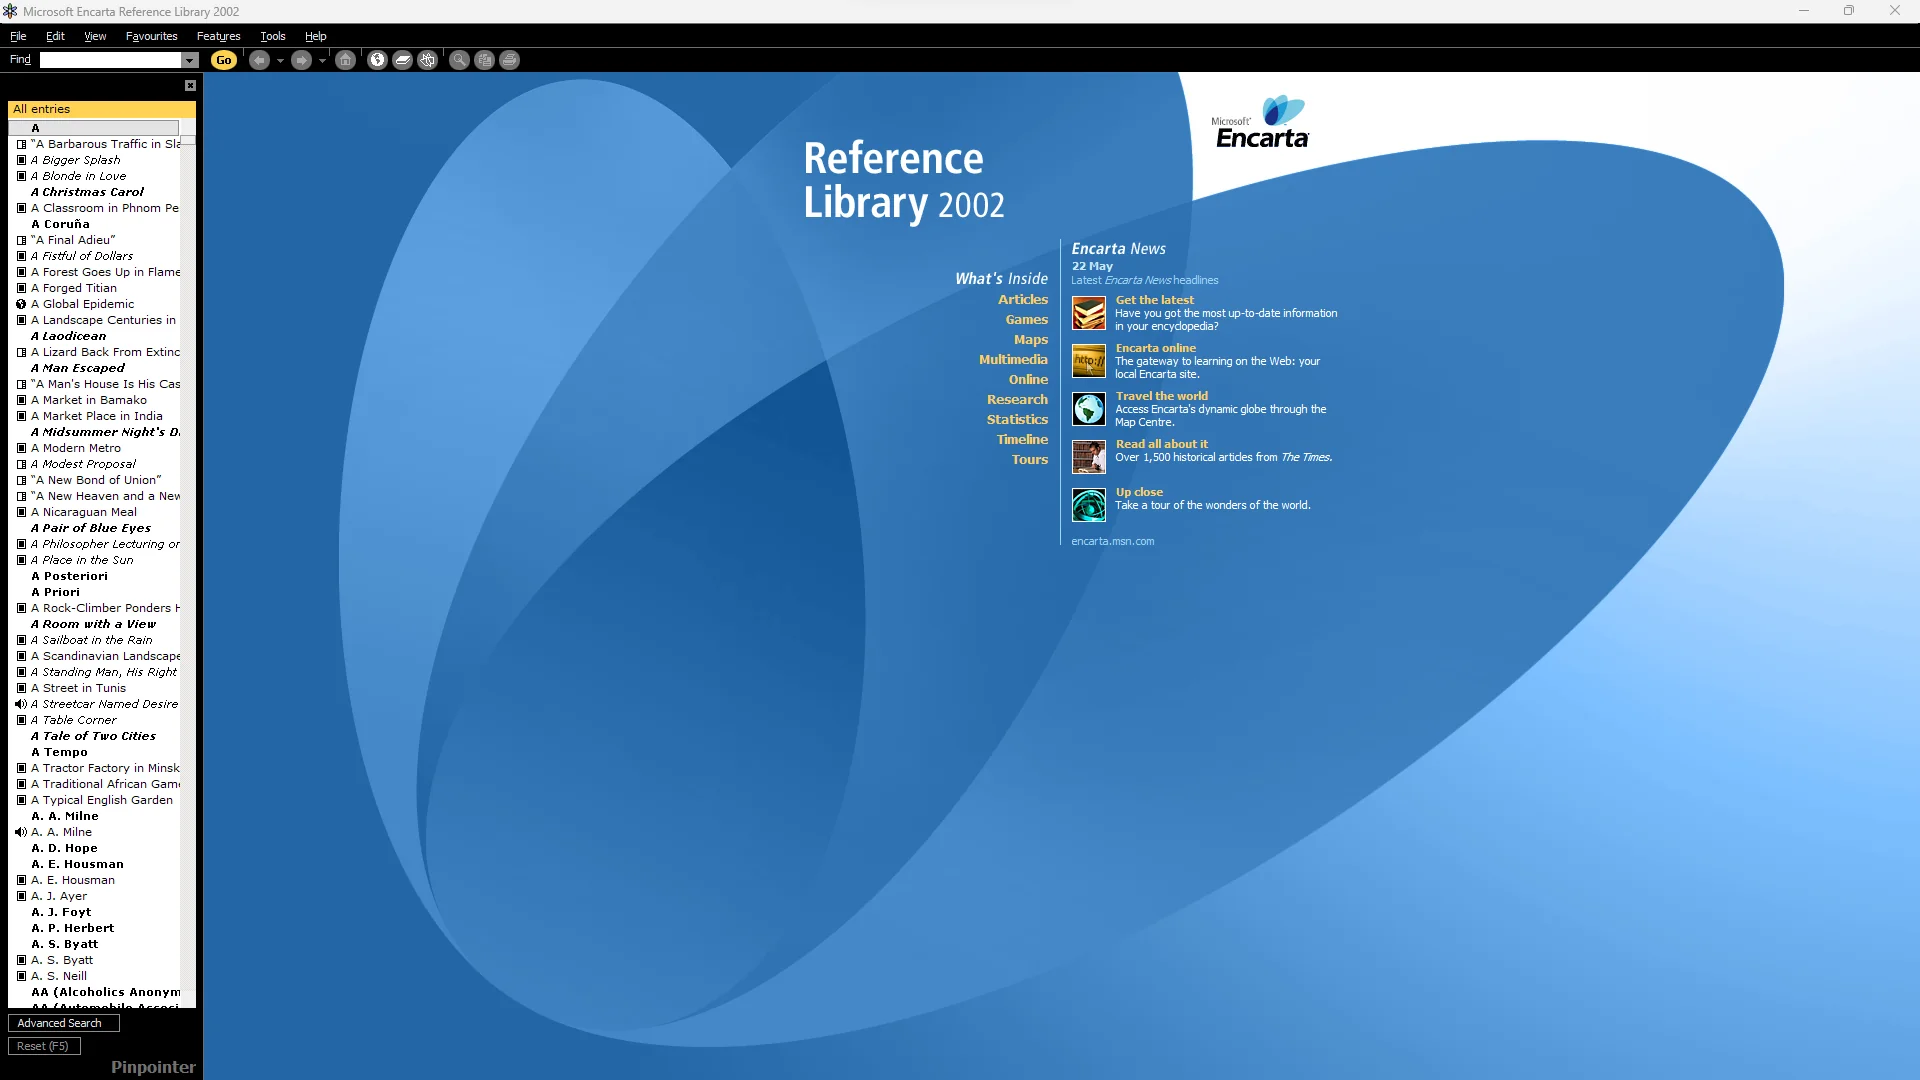1920x1080 pixels.
Task: Click the Print toolbar icon
Action: pyautogui.click(x=510, y=60)
